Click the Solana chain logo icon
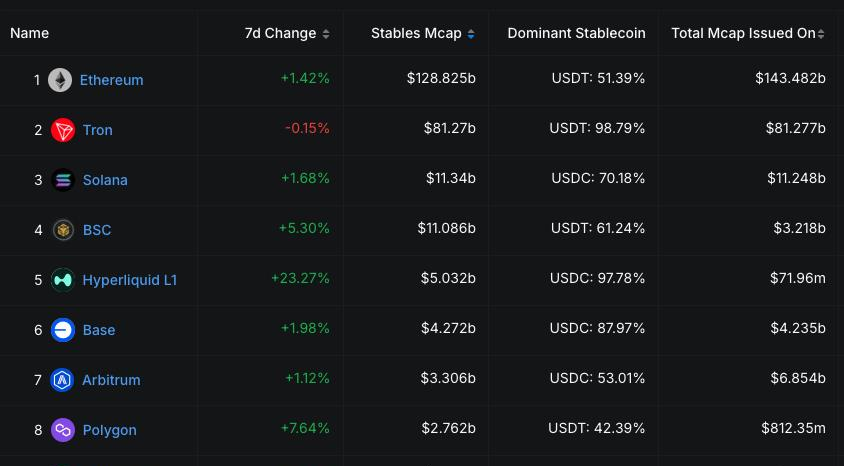The height and width of the screenshot is (466, 844). (63, 180)
